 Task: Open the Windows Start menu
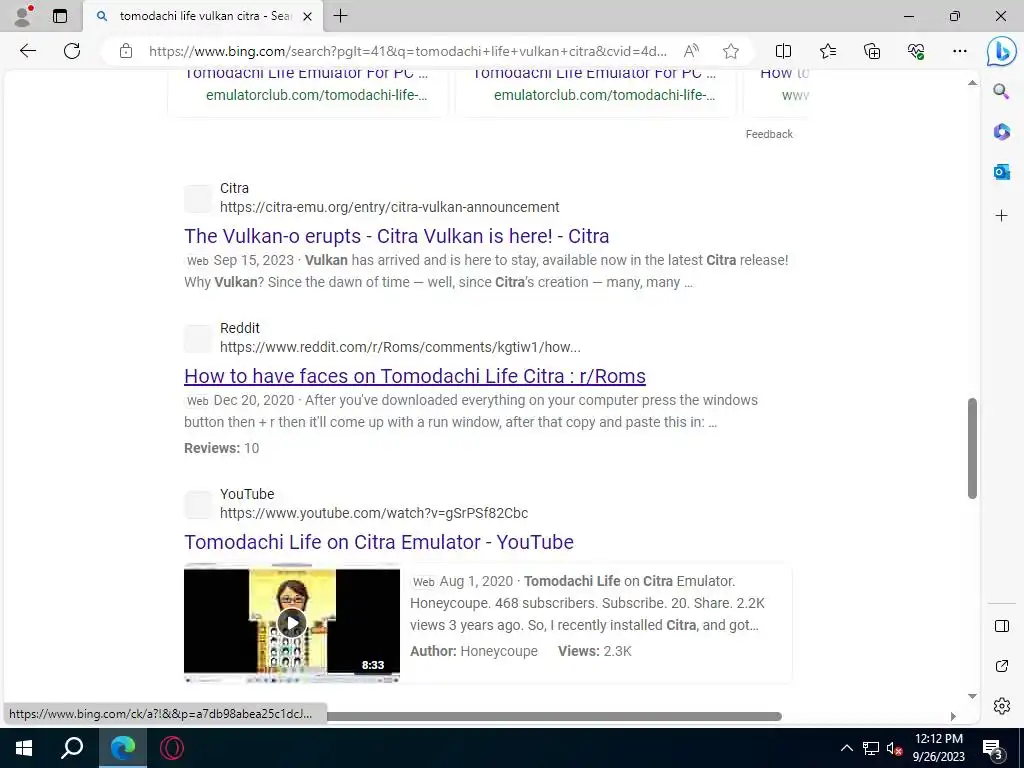(x=24, y=748)
